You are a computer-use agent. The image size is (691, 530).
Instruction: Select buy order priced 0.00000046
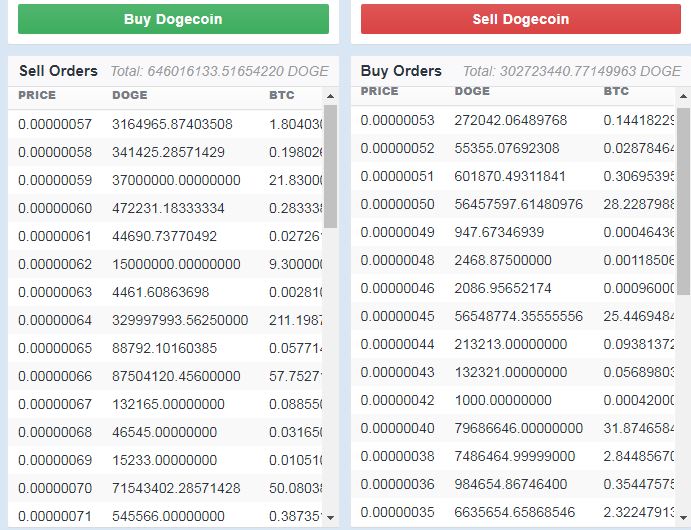coord(513,288)
